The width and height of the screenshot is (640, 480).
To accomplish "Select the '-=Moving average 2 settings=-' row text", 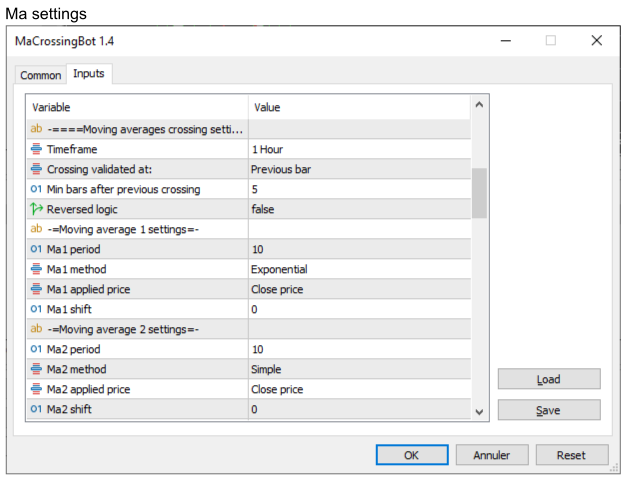I will pyautogui.click(x=123, y=329).
